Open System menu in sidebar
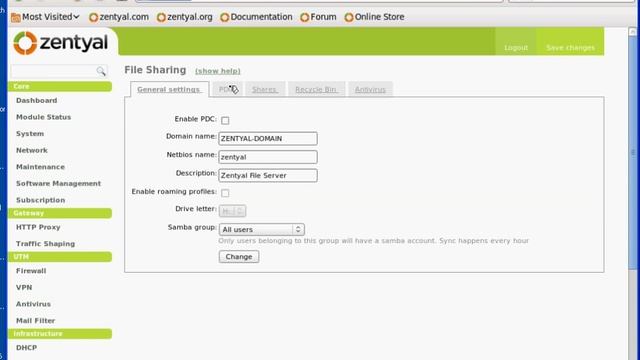Viewport: 640px width, 360px height. [30, 134]
